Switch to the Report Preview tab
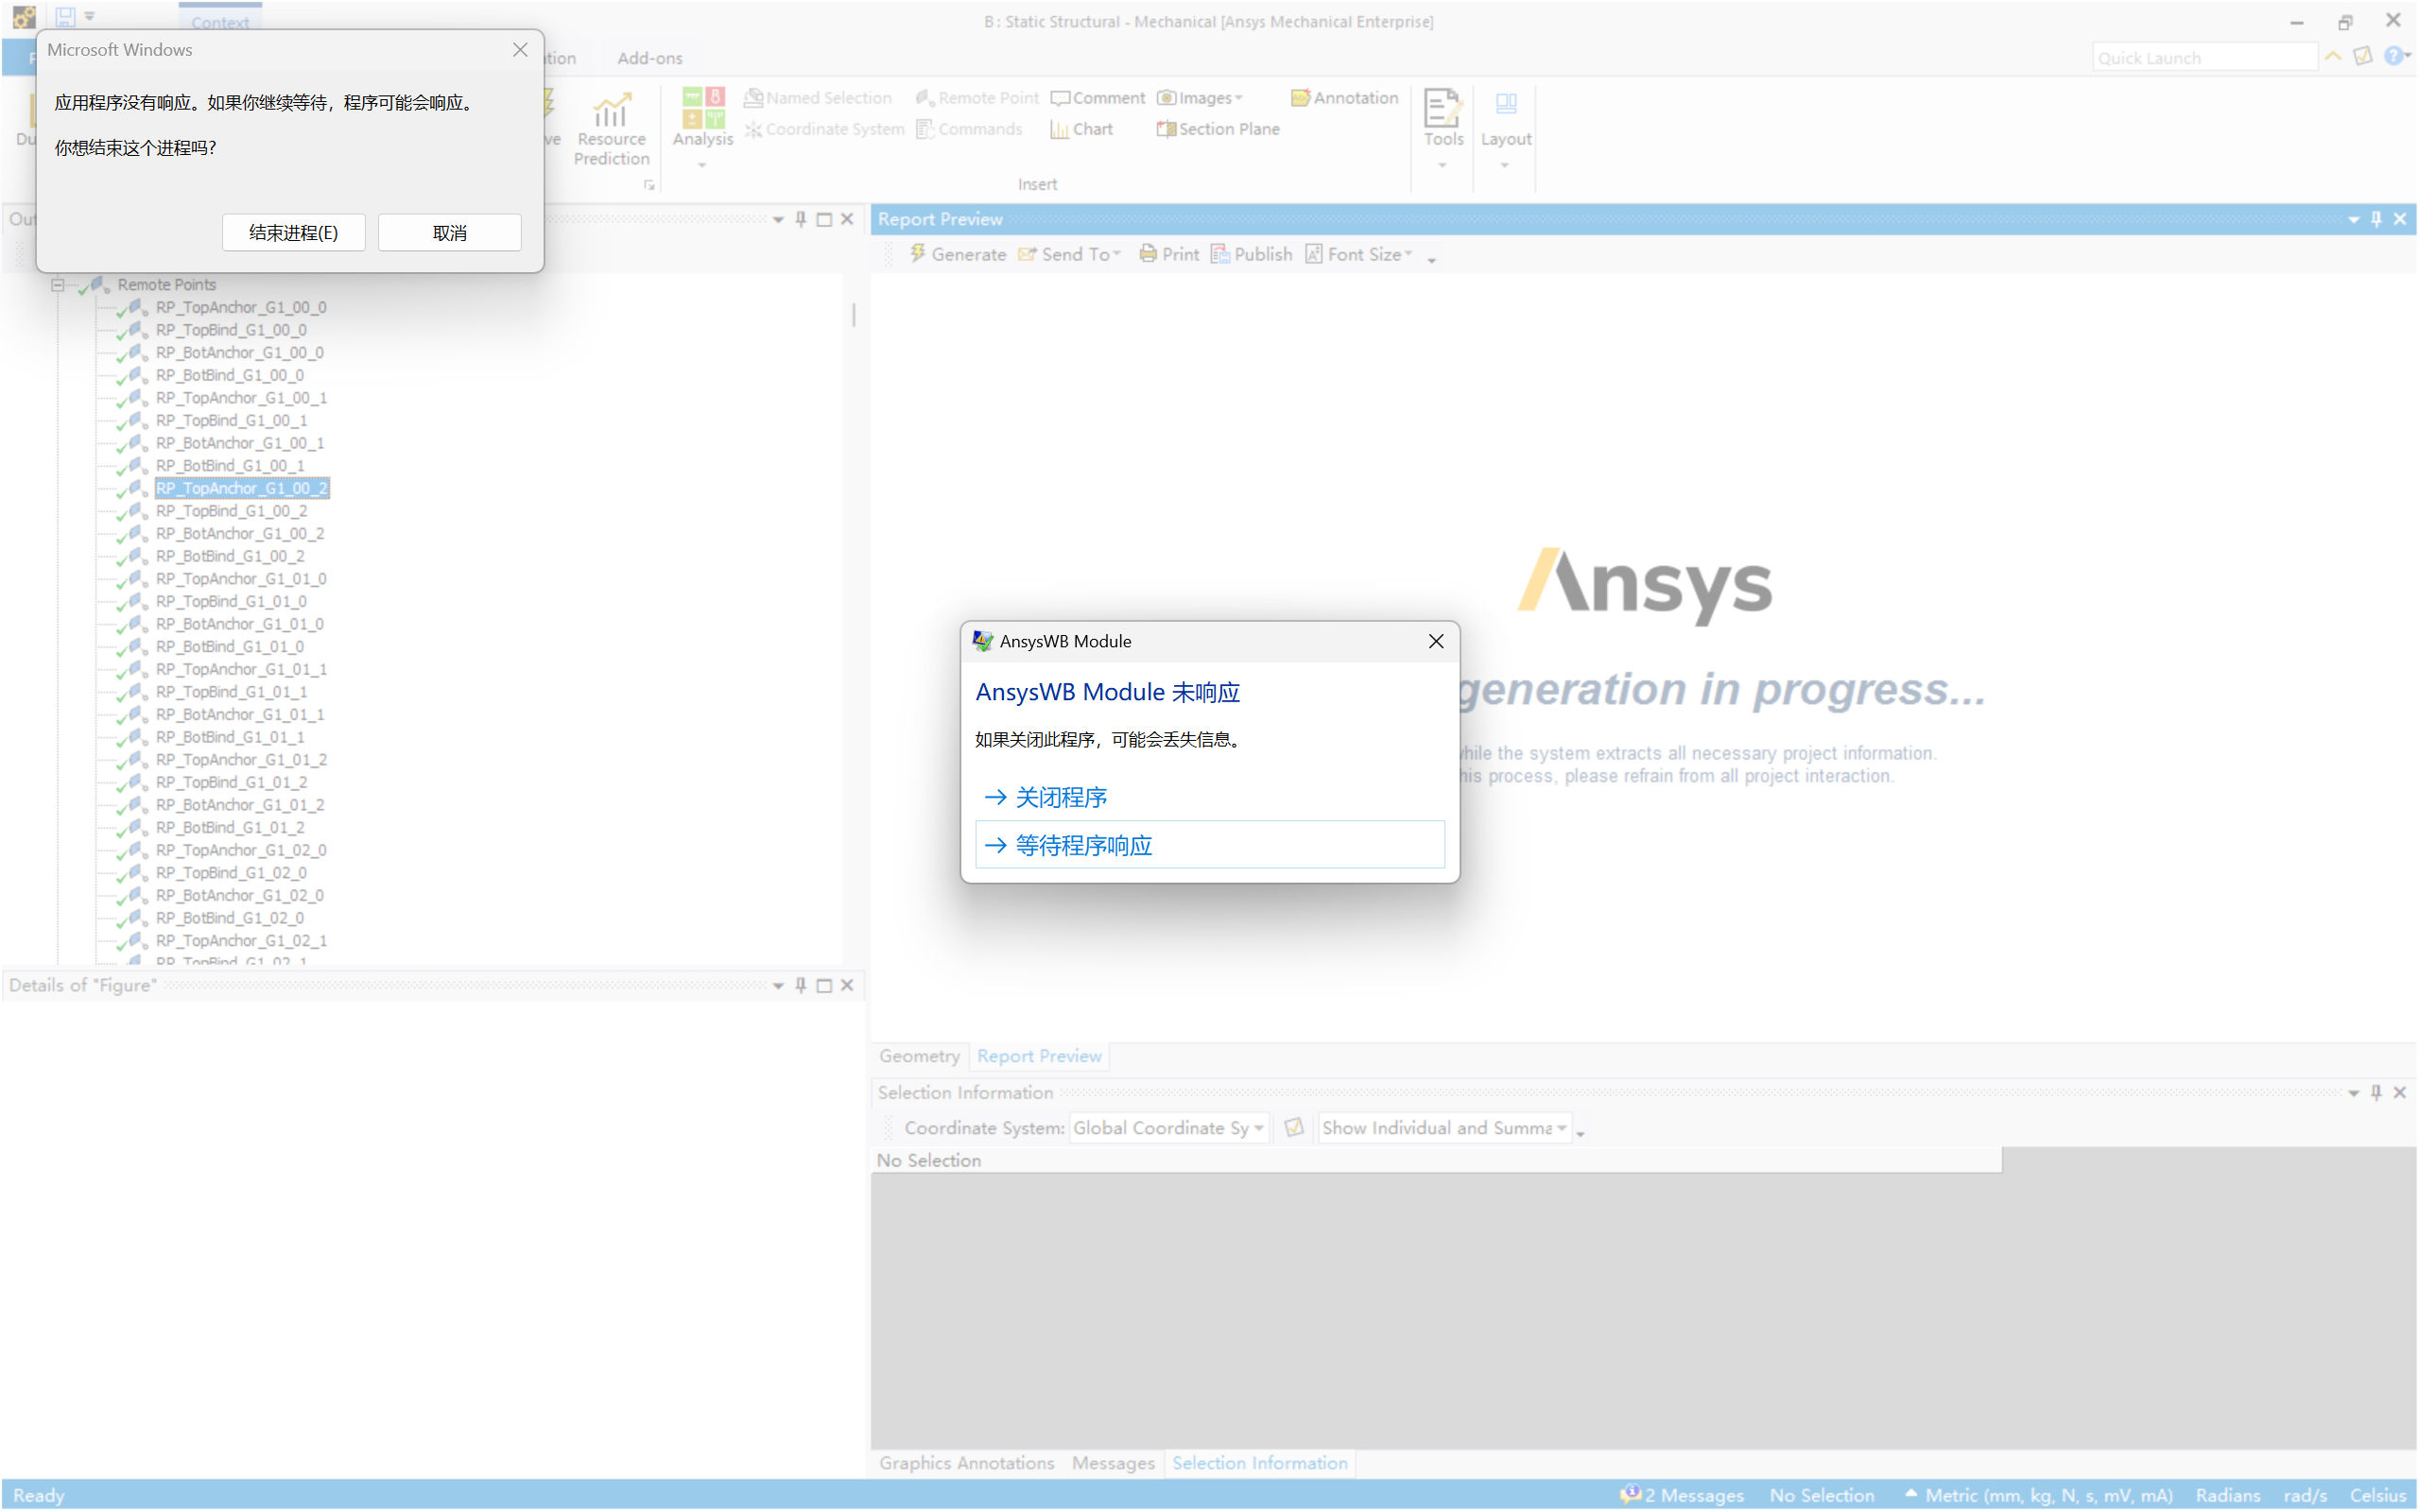The width and height of the screenshot is (2420, 1512). 1039,1056
